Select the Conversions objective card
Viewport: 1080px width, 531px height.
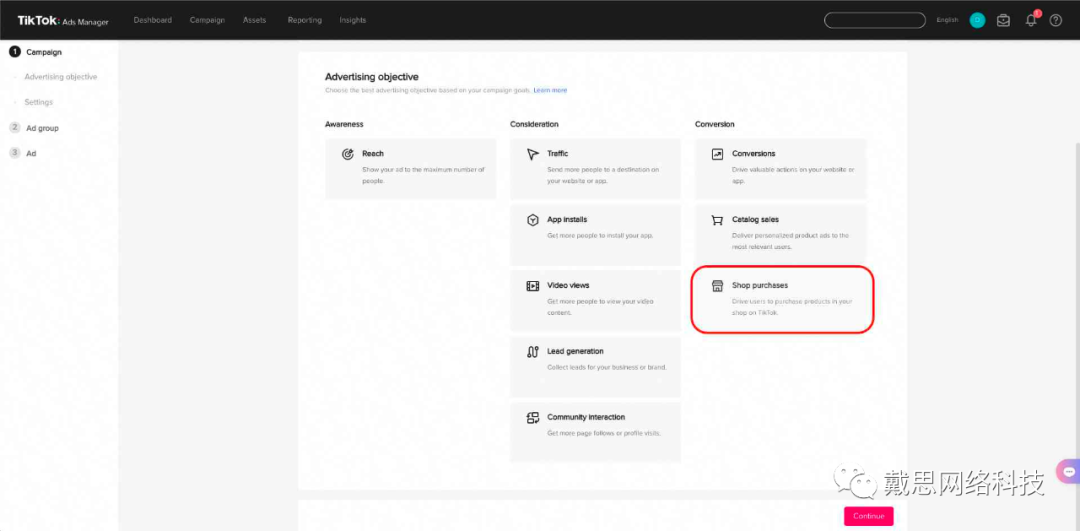(x=780, y=169)
